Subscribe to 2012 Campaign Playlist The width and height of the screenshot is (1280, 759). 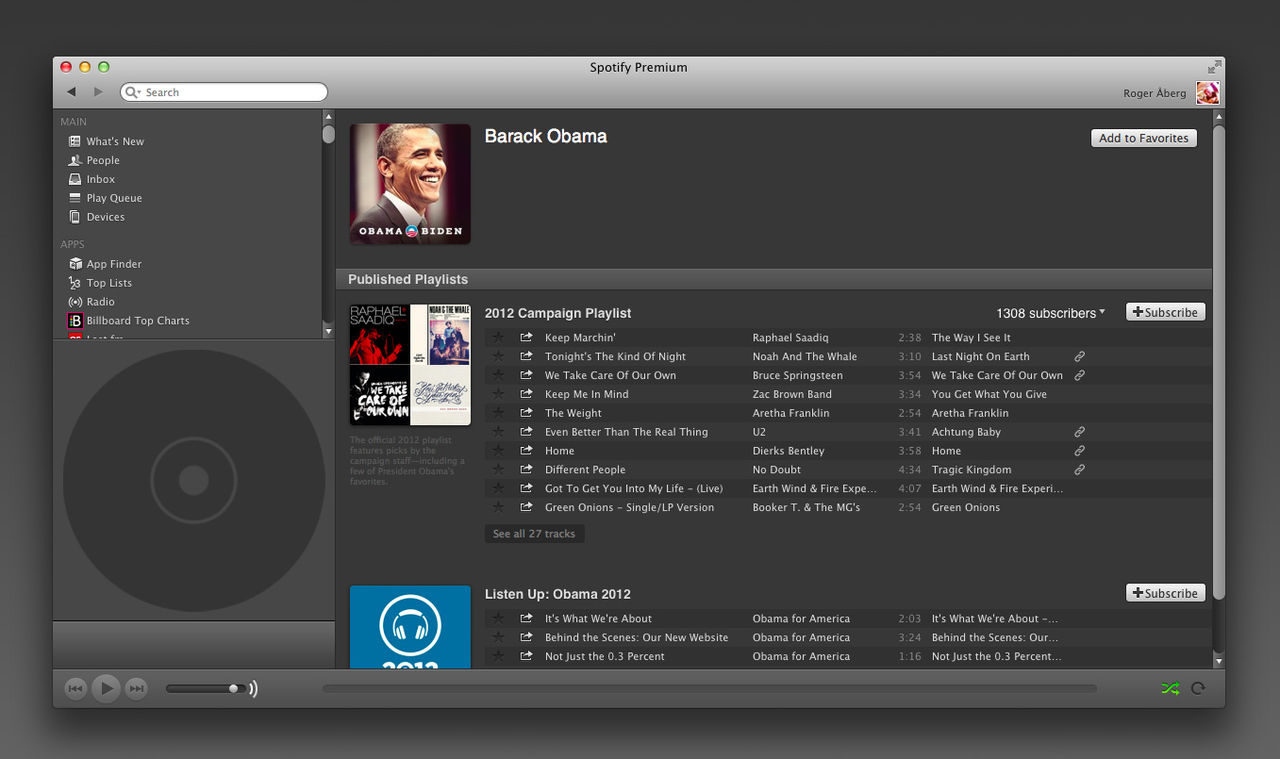[1165, 312]
